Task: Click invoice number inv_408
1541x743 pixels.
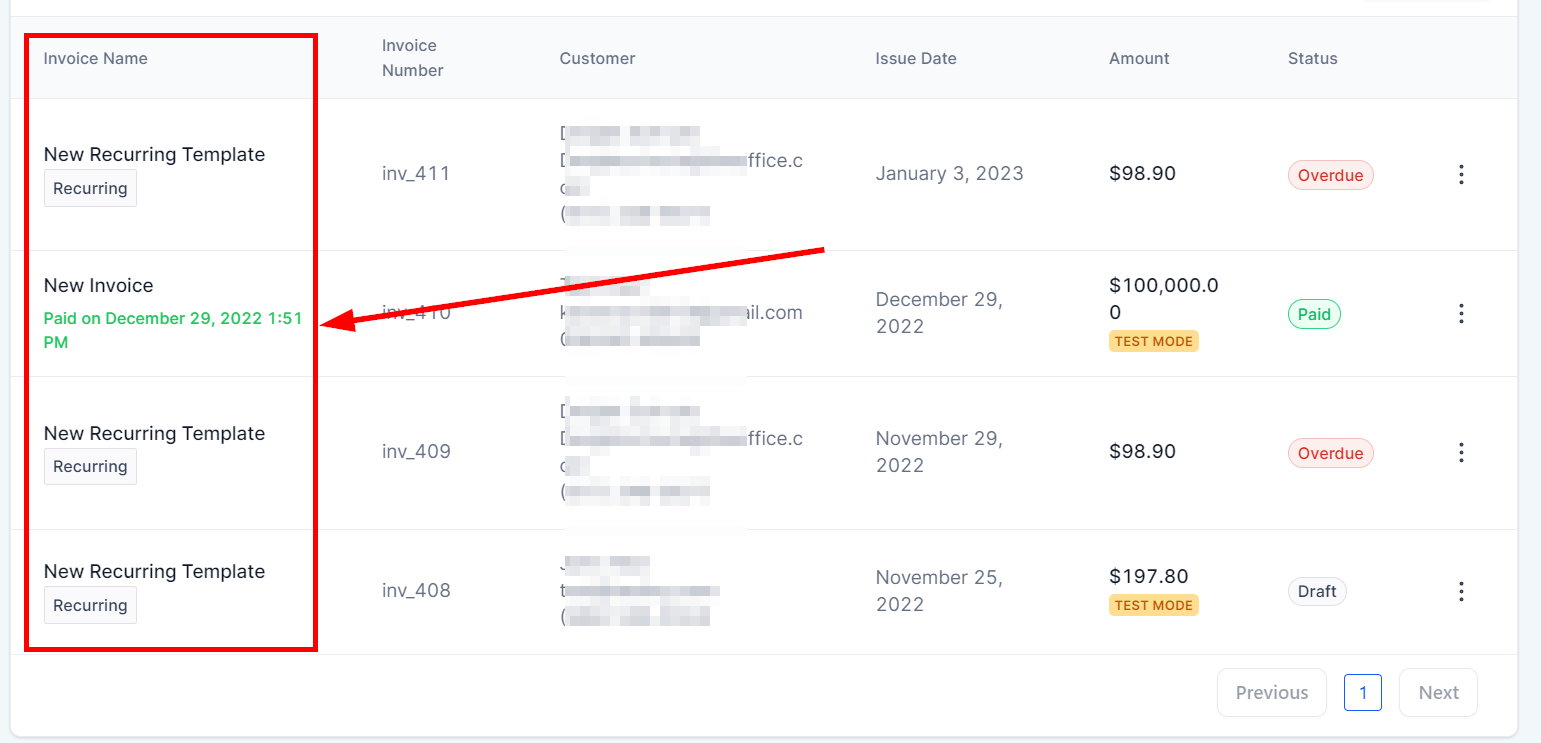Action: click(x=416, y=591)
